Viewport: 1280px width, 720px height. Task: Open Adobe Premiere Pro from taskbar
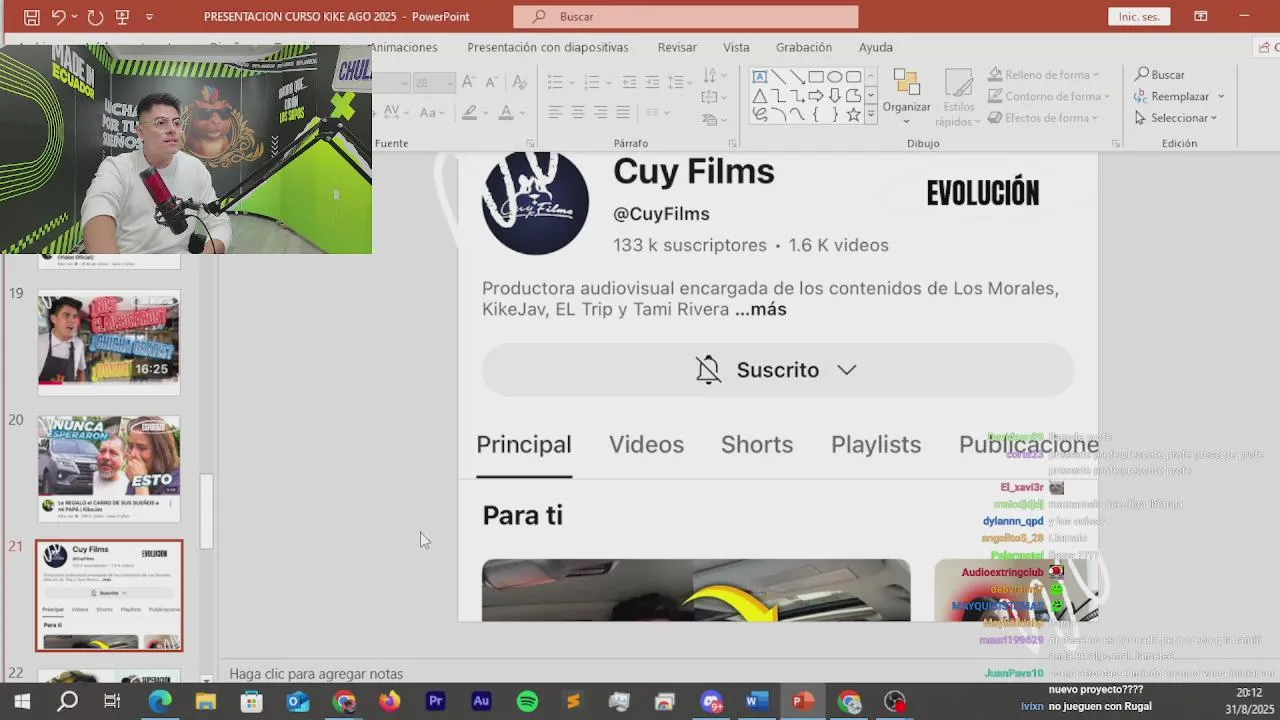pos(435,702)
